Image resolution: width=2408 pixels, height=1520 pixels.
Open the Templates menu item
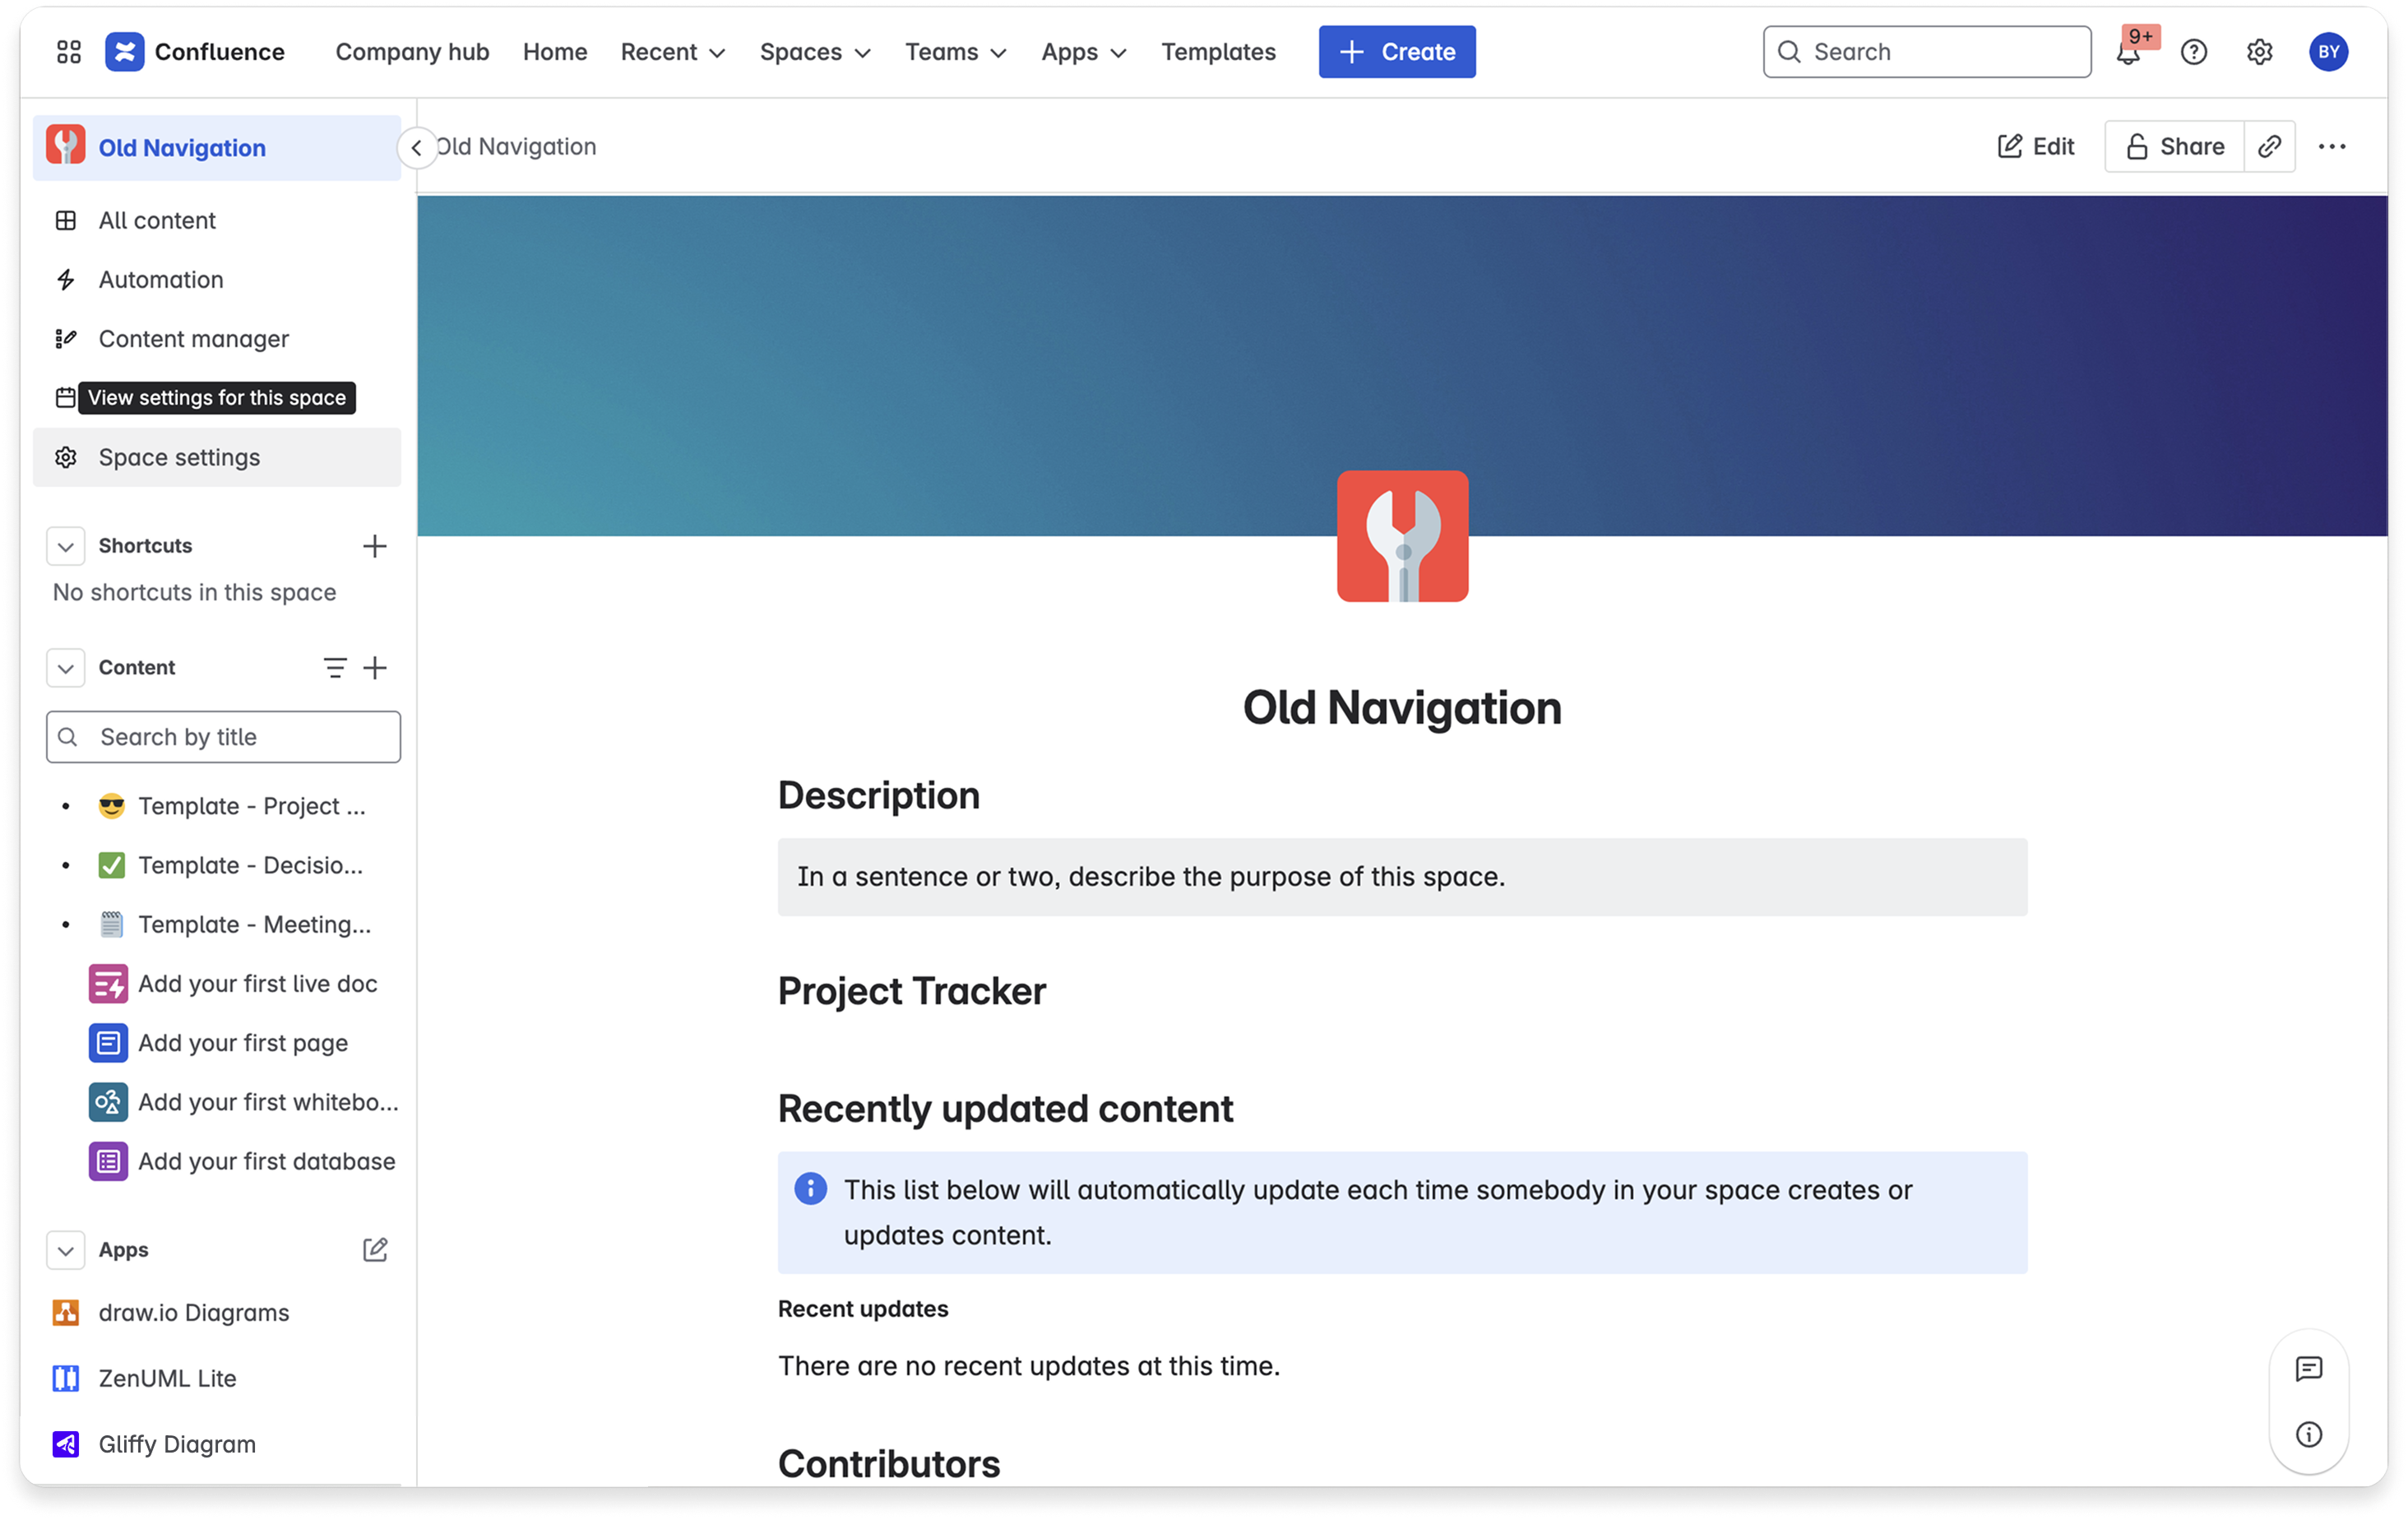coord(1217,52)
